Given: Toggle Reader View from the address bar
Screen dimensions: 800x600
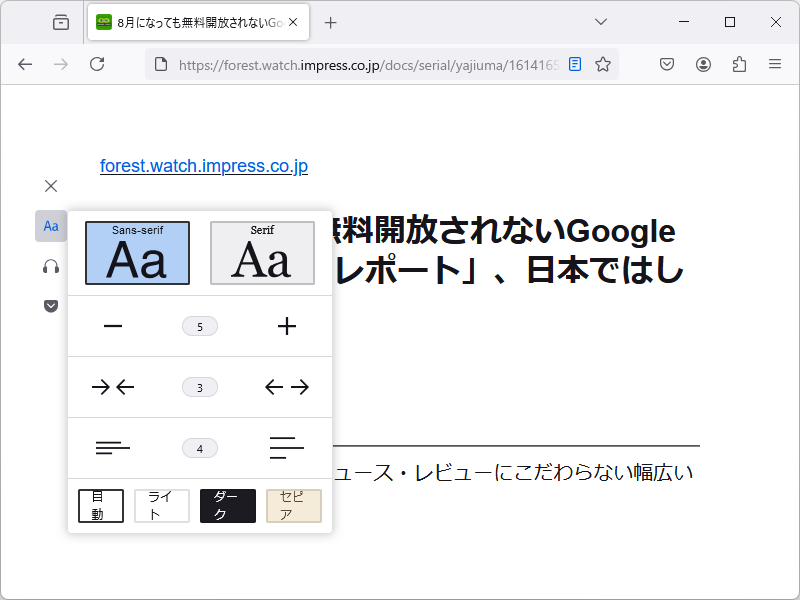Looking at the screenshot, I should point(575,63).
